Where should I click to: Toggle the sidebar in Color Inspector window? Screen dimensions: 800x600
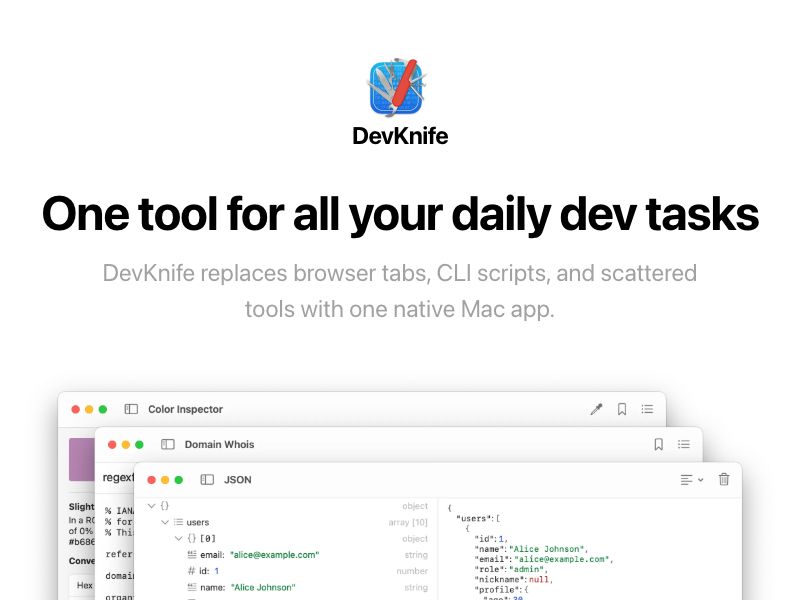130,409
